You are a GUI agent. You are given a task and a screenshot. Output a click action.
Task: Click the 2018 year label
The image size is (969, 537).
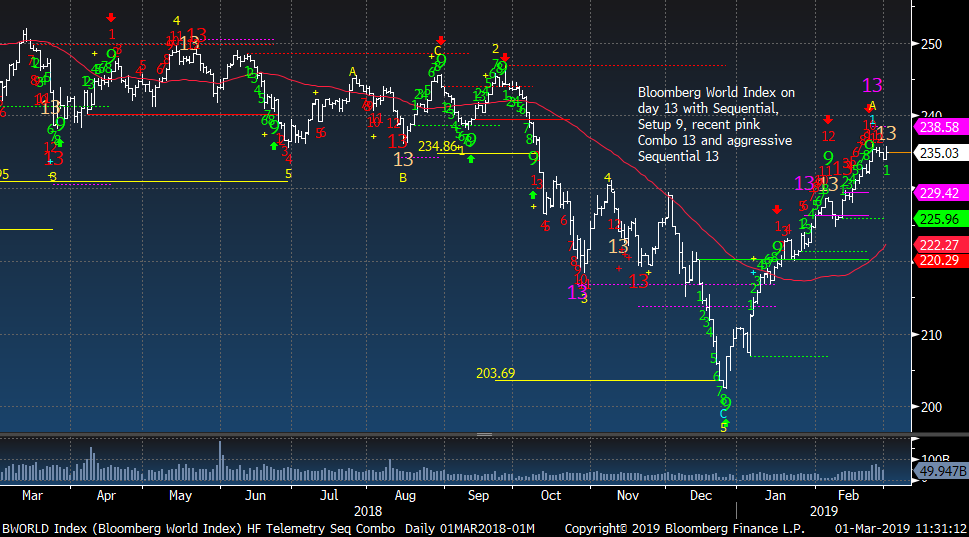tap(368, 512)
